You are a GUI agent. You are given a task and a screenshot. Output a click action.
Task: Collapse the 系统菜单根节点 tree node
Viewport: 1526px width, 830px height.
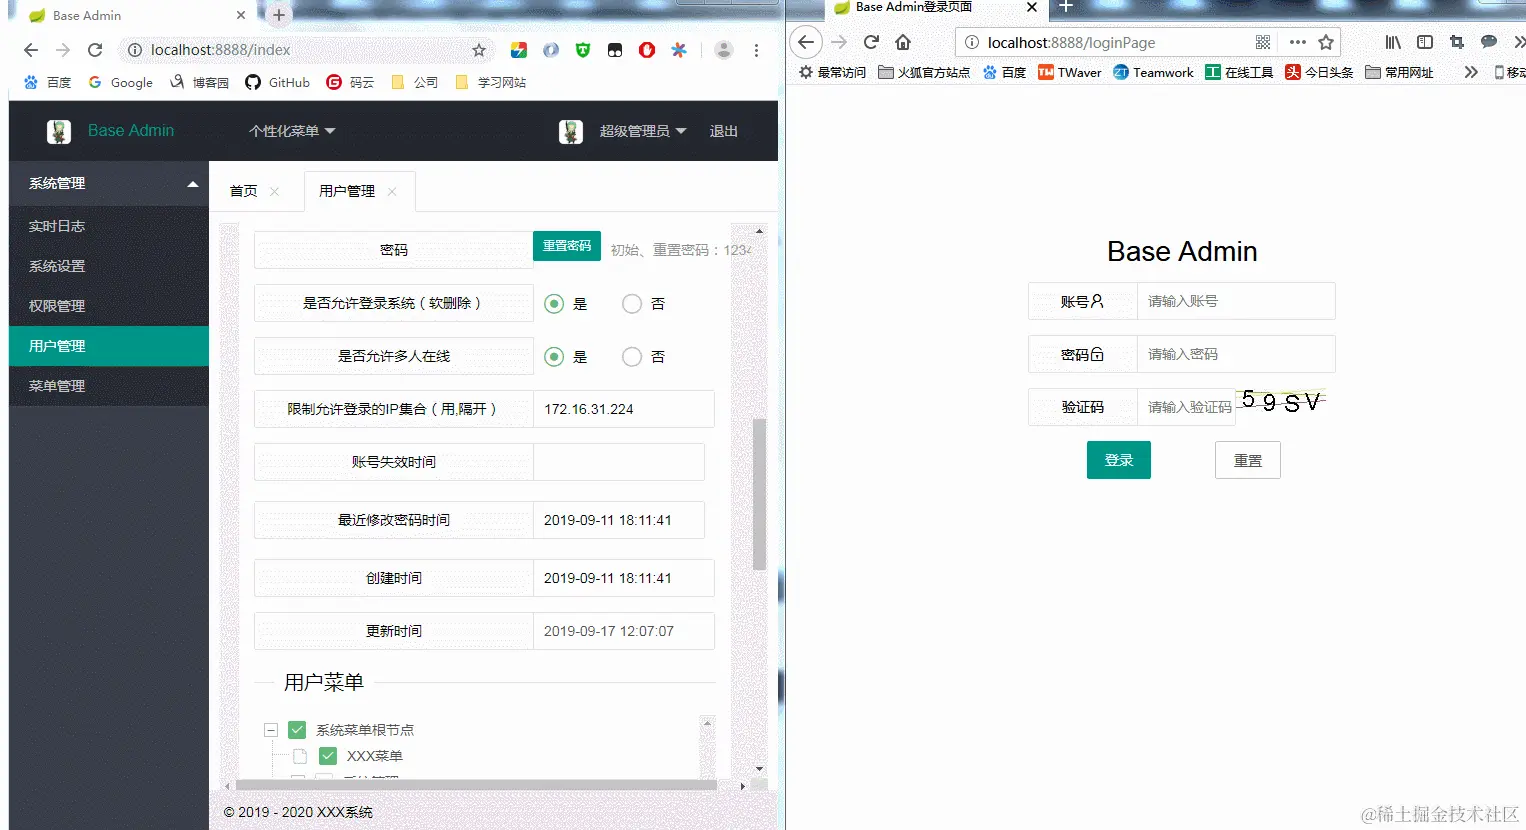point(271,730)
